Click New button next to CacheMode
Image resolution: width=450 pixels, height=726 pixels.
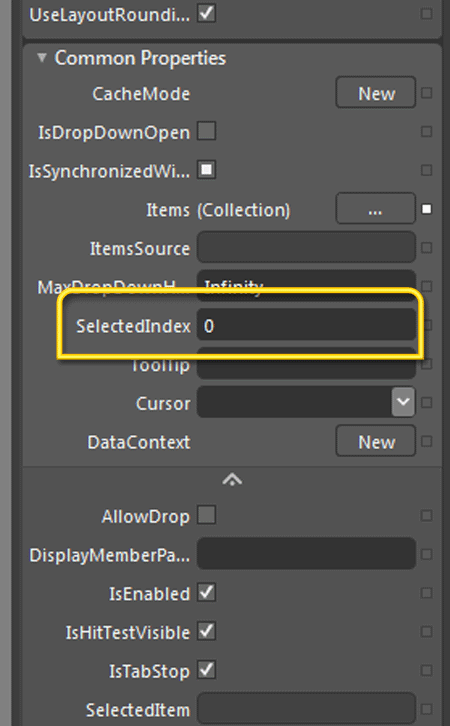[375, 93]
